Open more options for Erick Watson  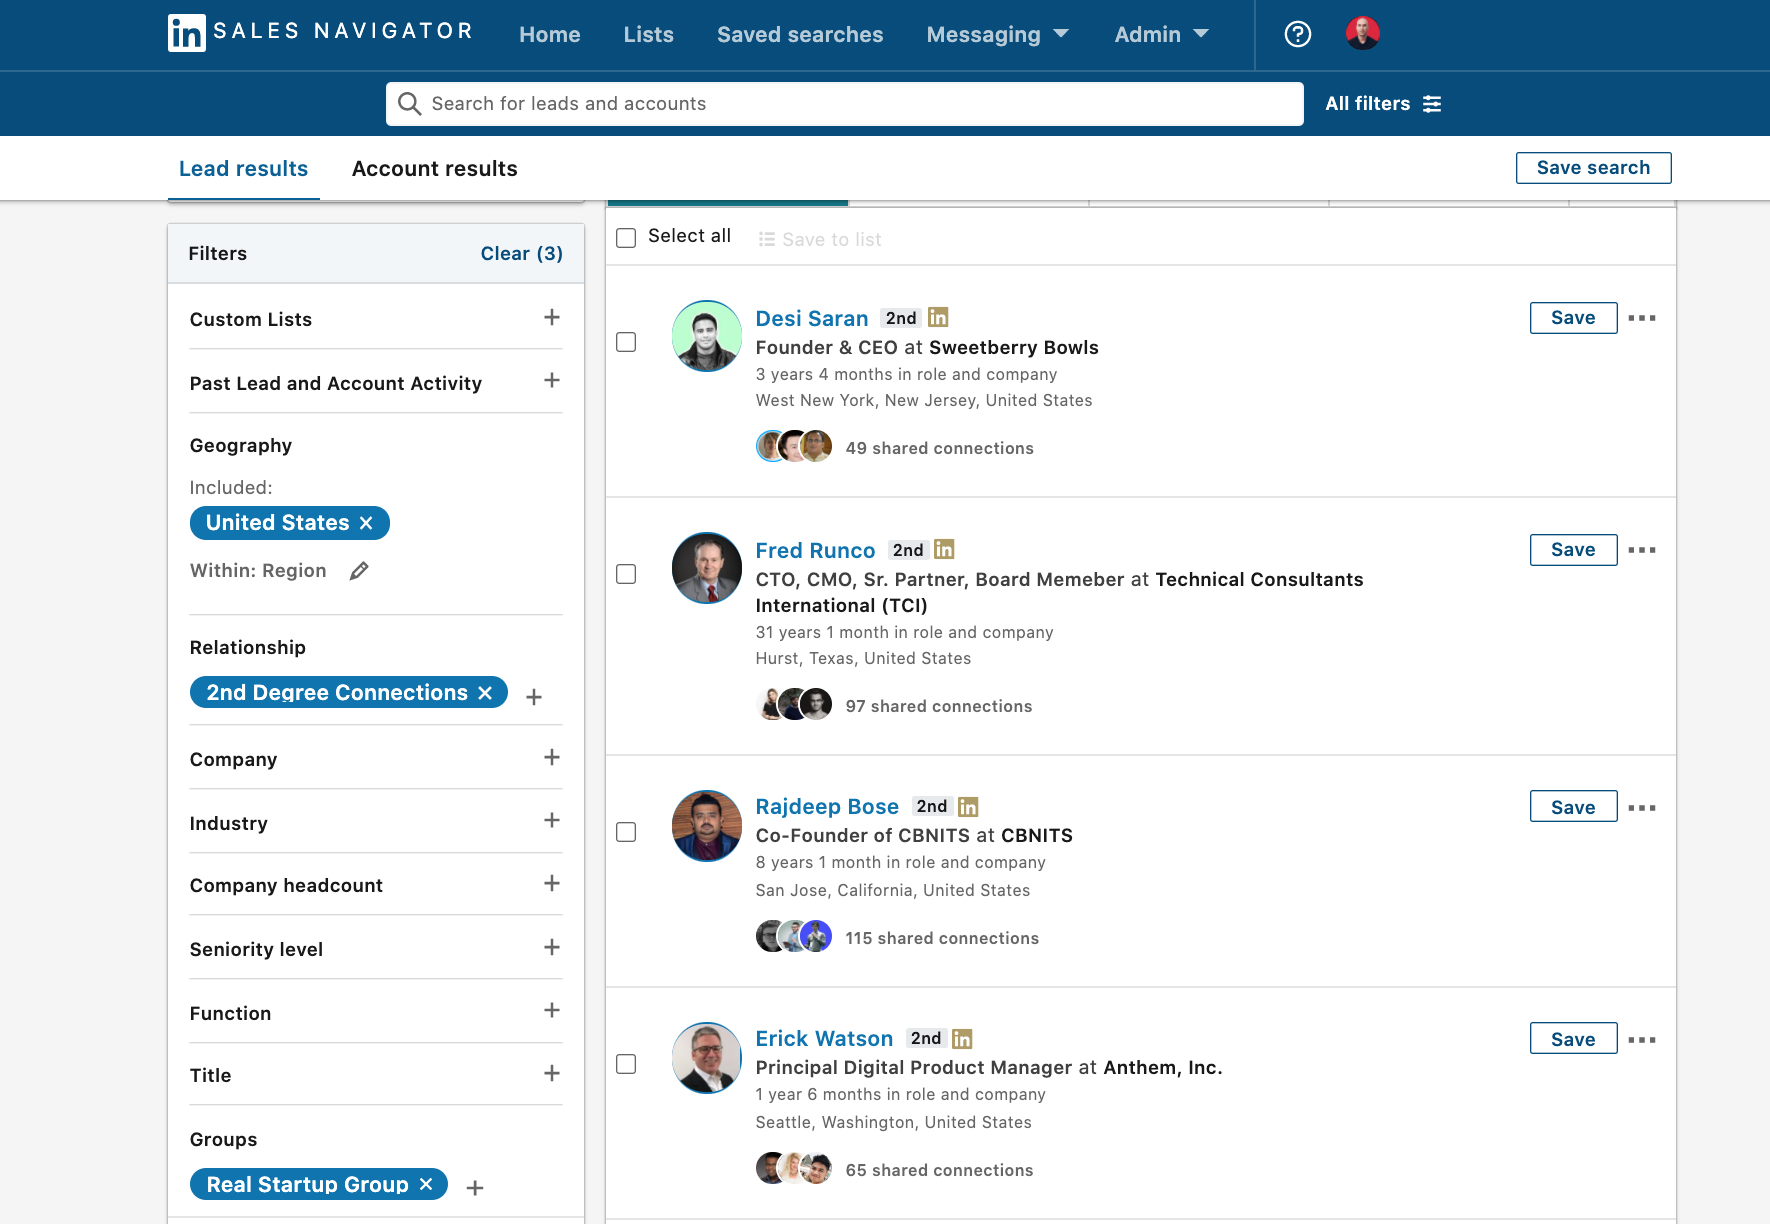pyautogui.click(x=1642, y=1040)
